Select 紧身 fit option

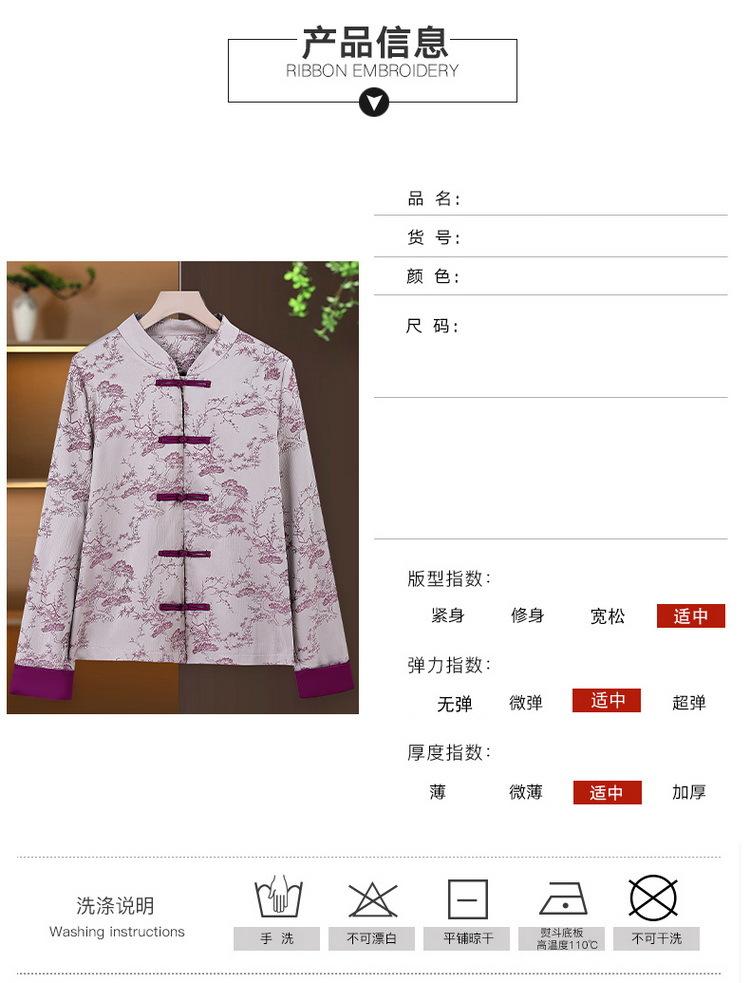(448, 616)
